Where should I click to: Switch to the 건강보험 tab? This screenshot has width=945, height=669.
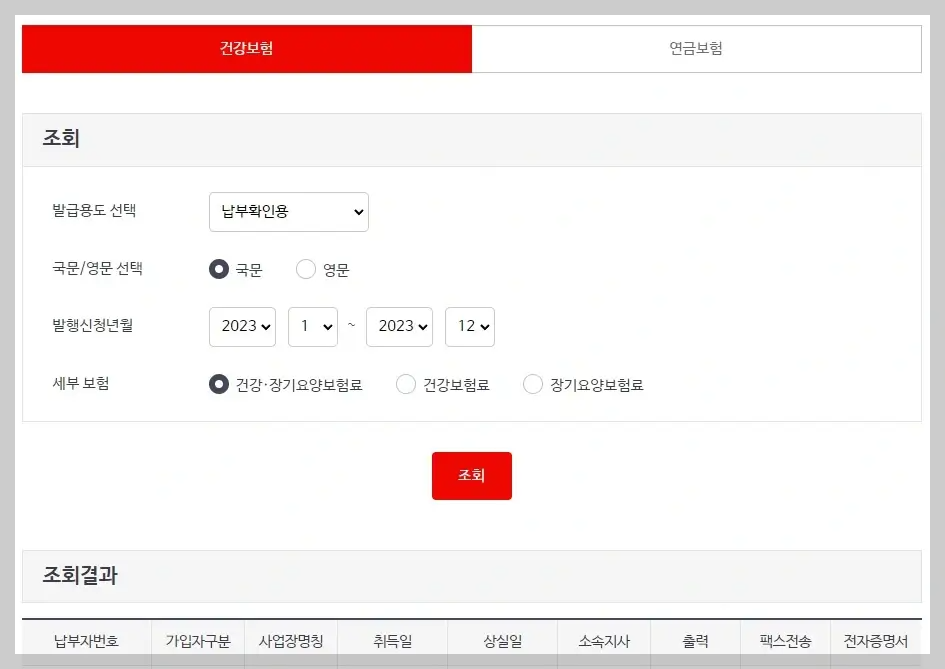[x=246, y=48]
